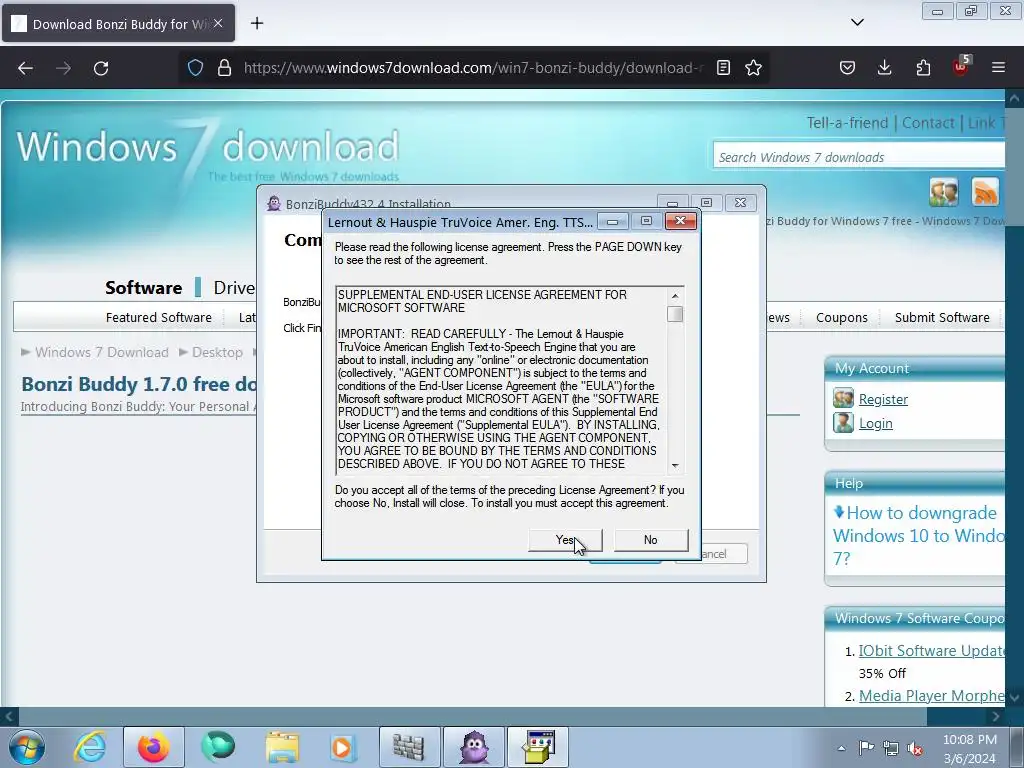
Task: Toggle reader view icon
Action: (x=723, y=67)
